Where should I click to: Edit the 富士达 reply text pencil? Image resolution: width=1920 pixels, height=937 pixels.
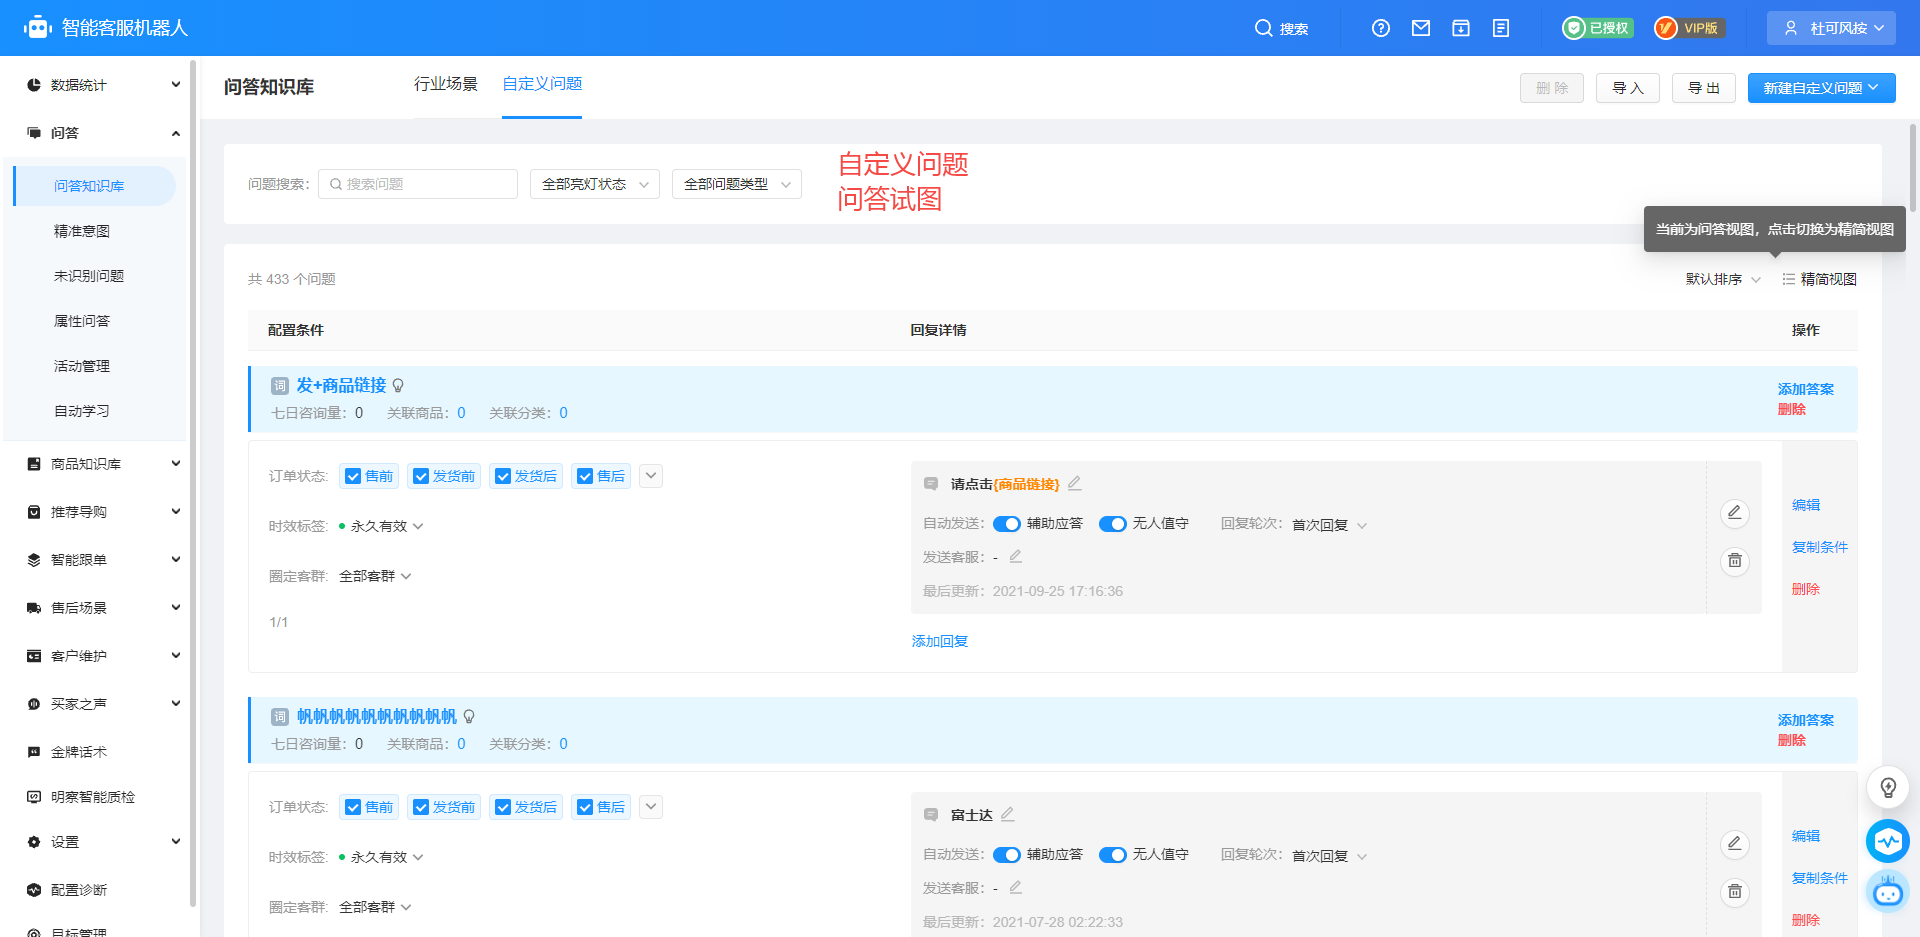click(x=1008, y=814)
